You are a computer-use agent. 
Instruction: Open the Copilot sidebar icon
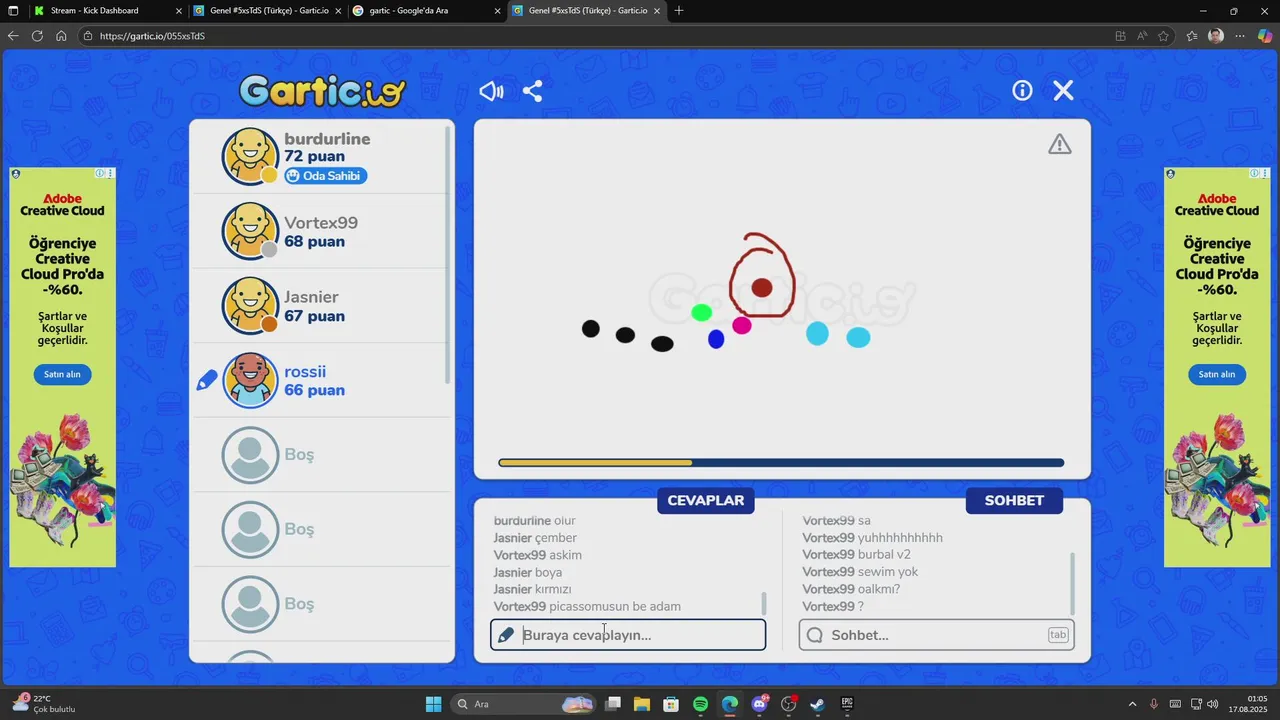coord(1265,36)
